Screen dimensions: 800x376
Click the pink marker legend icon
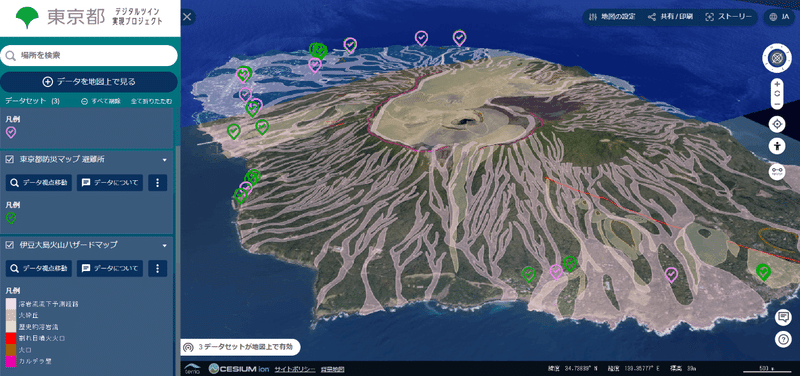pos(11,133)
